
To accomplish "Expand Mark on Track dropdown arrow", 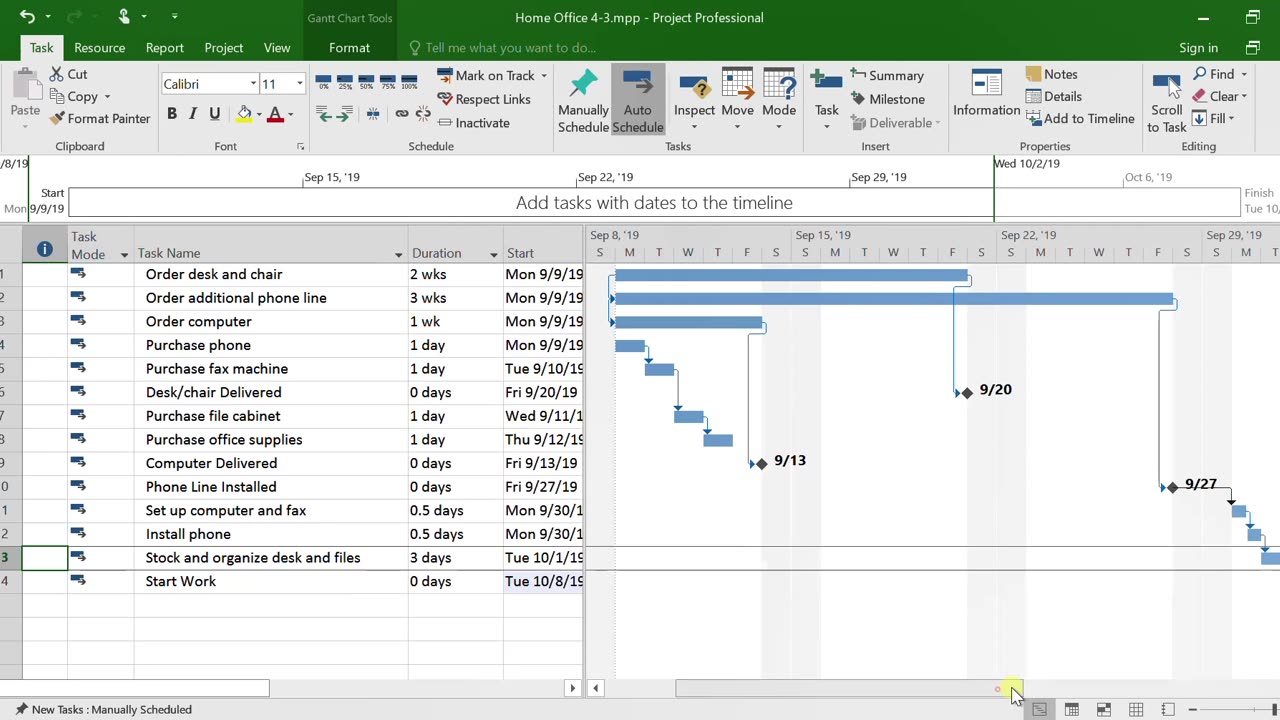I will coord(544,76).
